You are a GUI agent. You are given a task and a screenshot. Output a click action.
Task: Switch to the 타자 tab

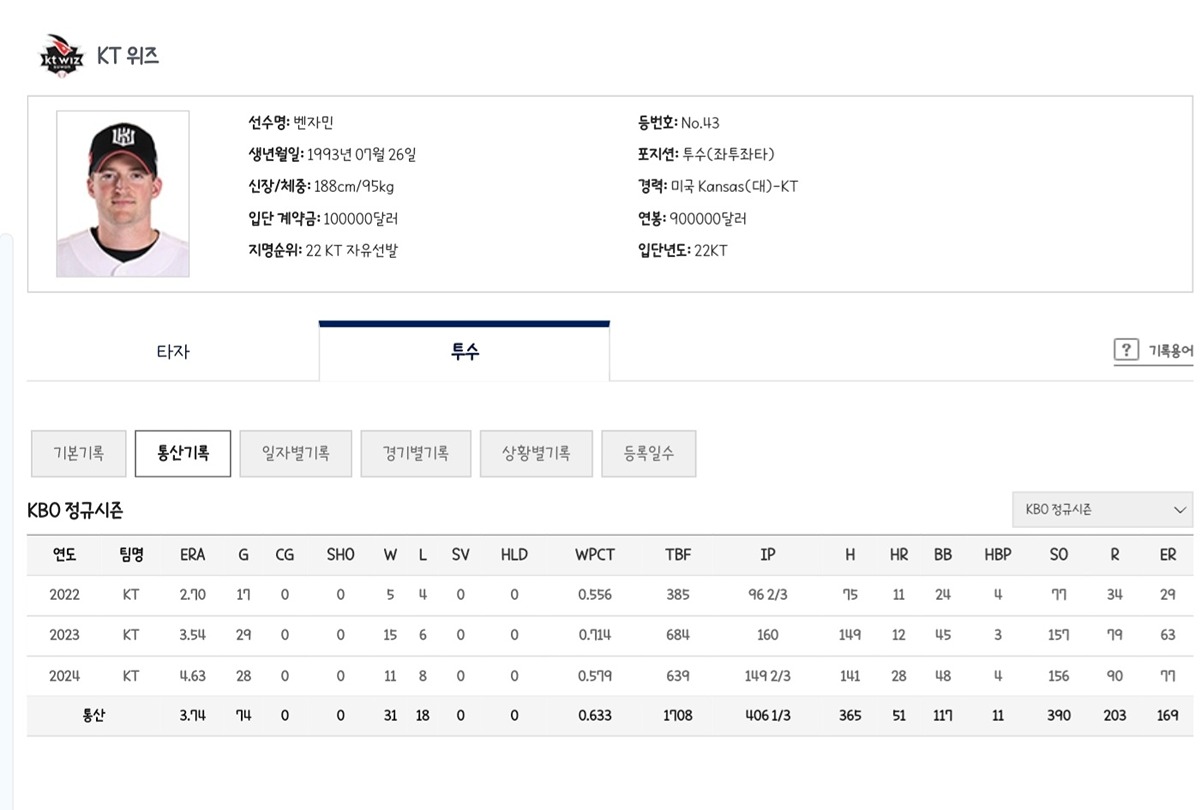[x=173, y=352]
